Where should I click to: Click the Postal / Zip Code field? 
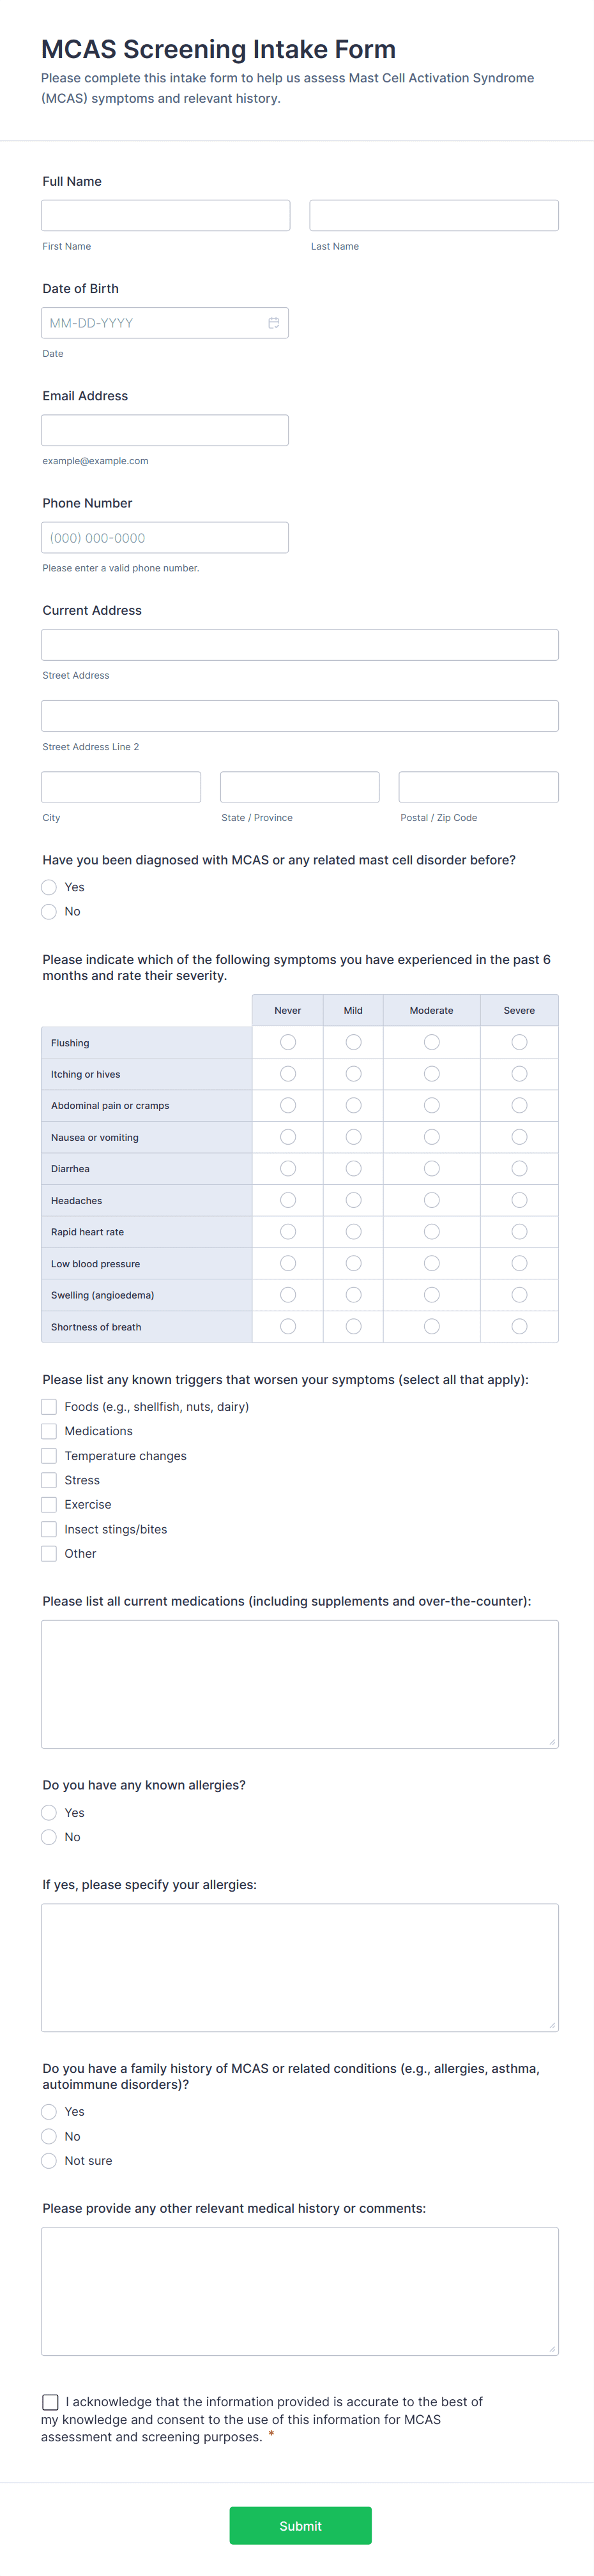(x=479, y=787)
